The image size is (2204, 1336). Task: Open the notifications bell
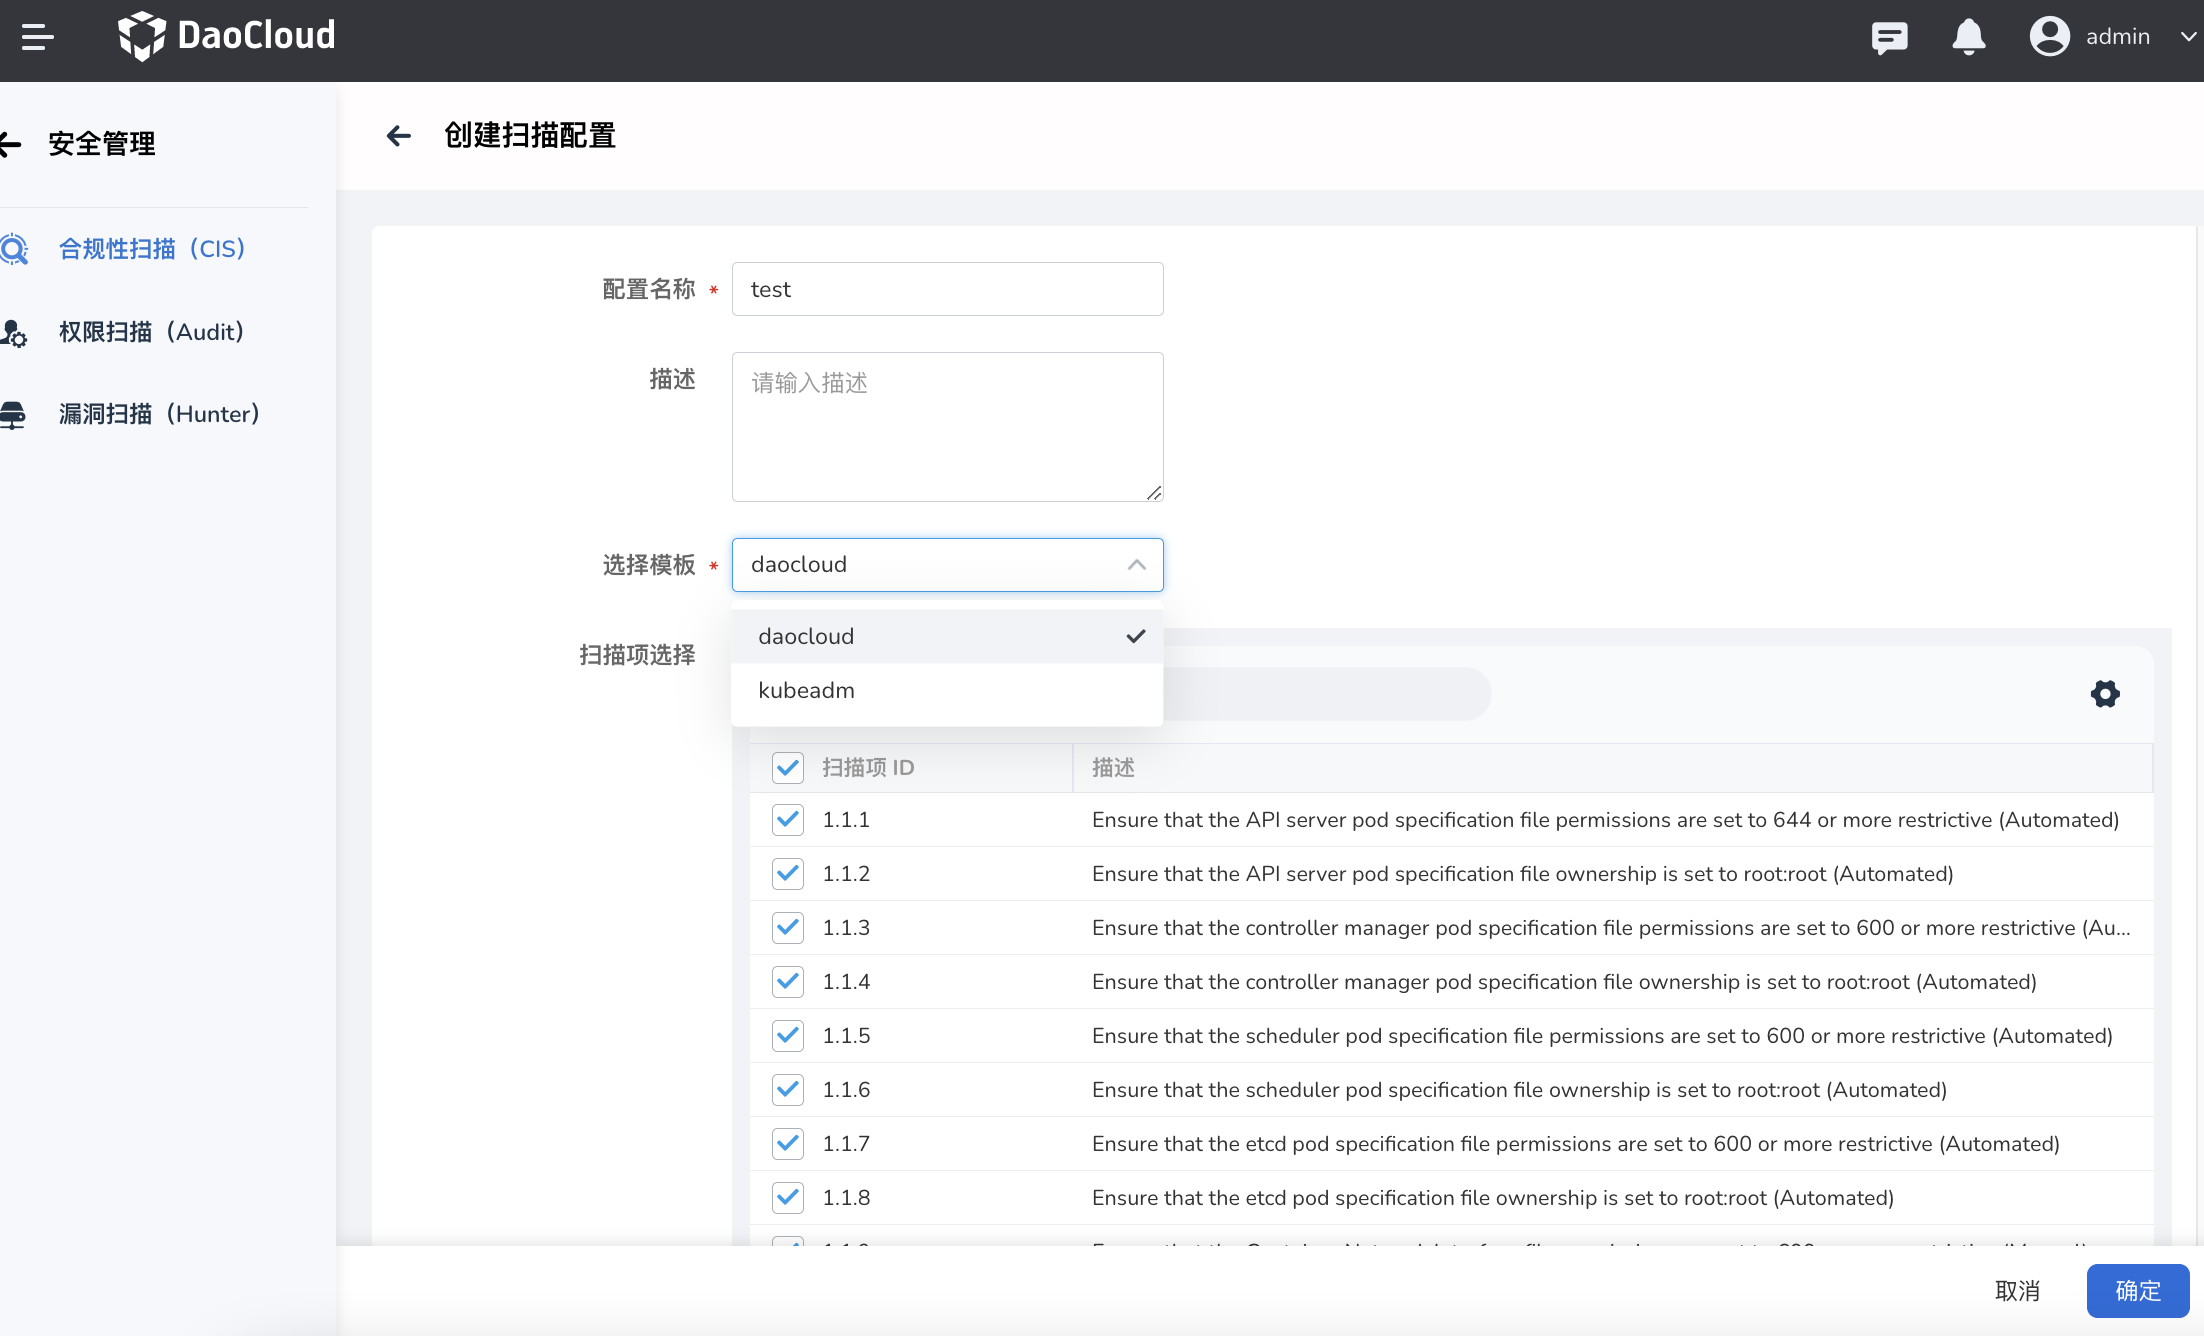pos(1968,37)
